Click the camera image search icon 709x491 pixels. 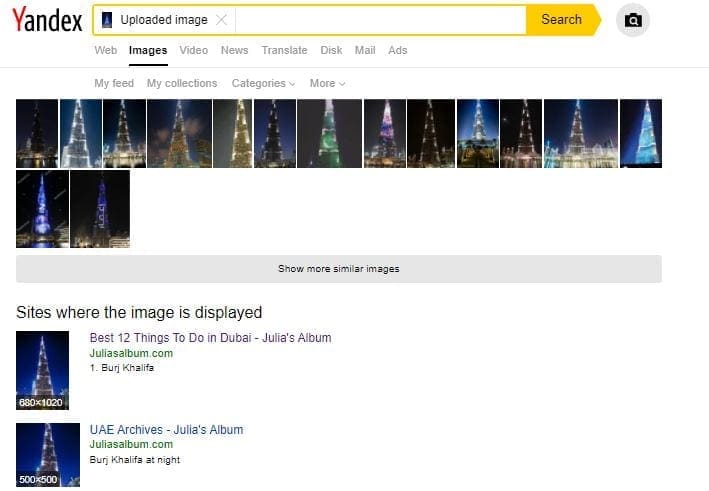click(632, 20)
